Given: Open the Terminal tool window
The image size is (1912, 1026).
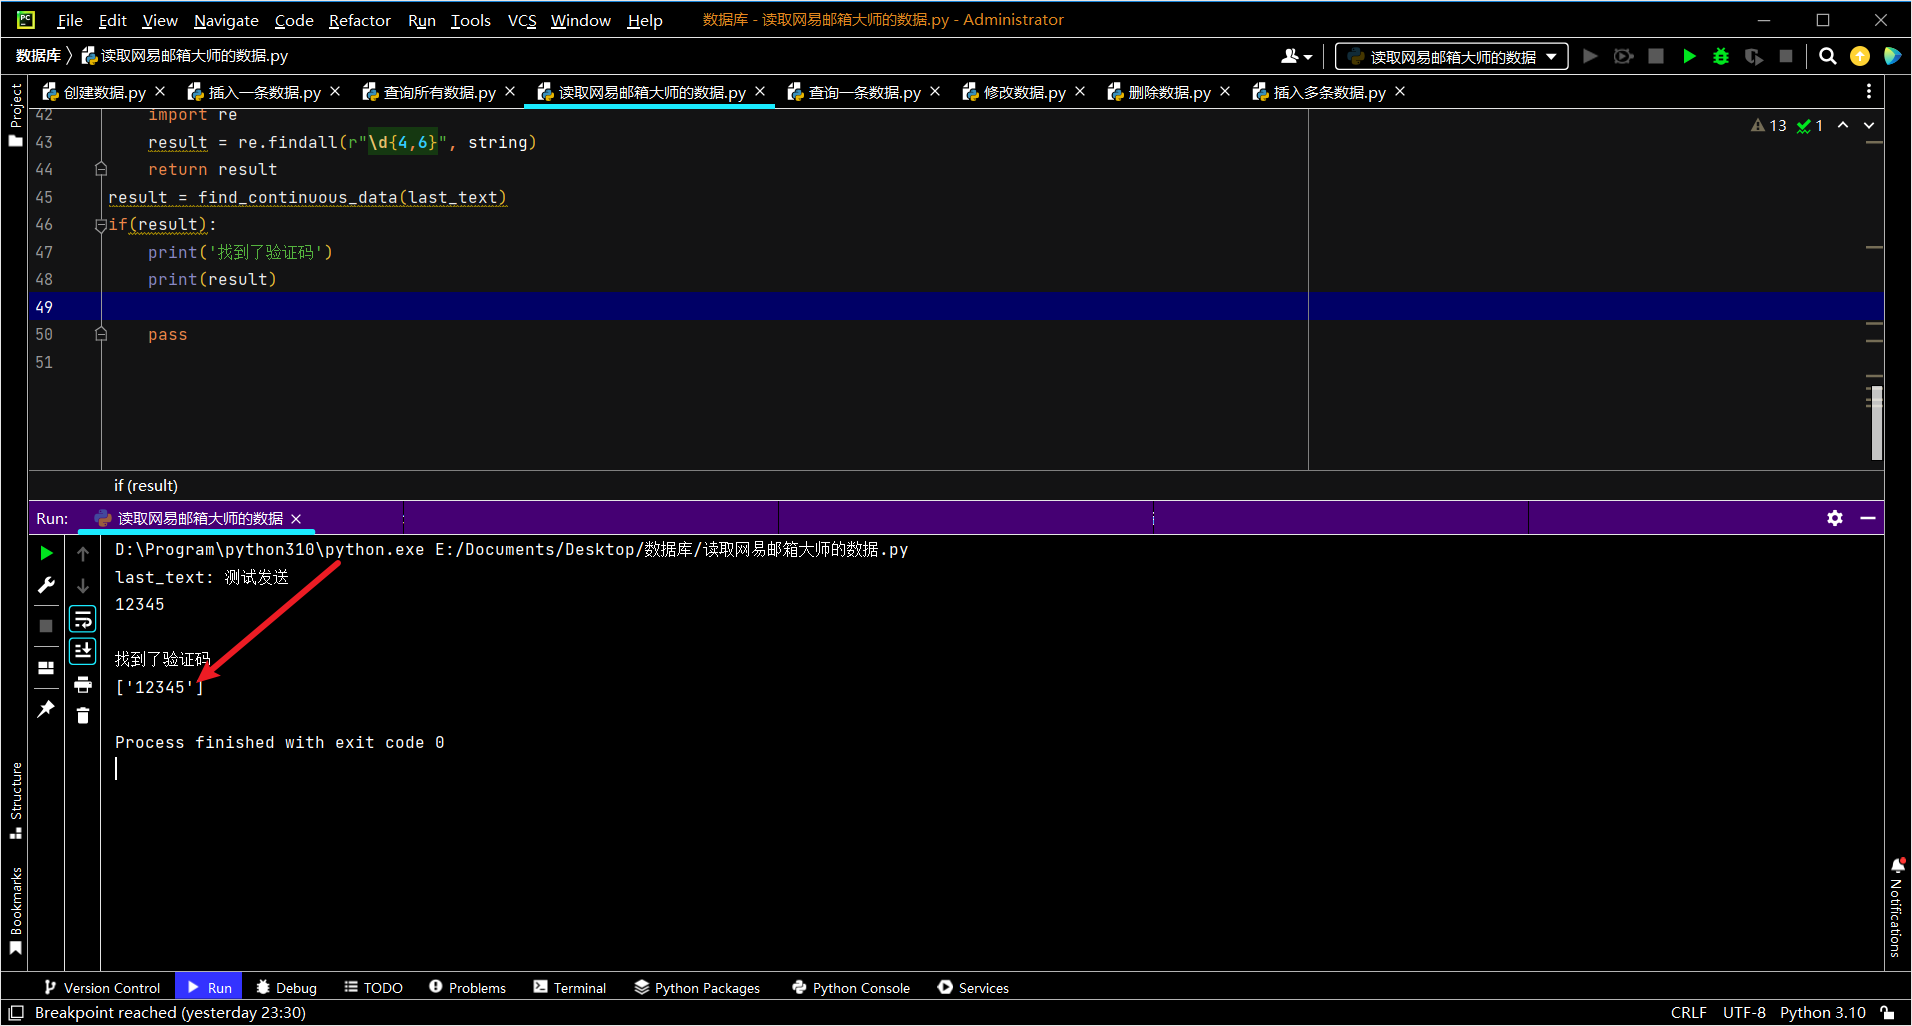Looking at the screenshot, I should (569, 988).
